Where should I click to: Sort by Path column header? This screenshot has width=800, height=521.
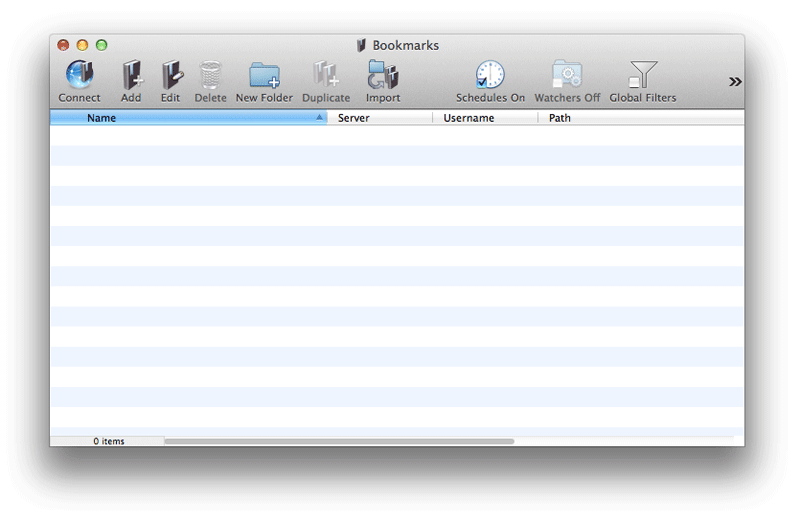point(560,118)
